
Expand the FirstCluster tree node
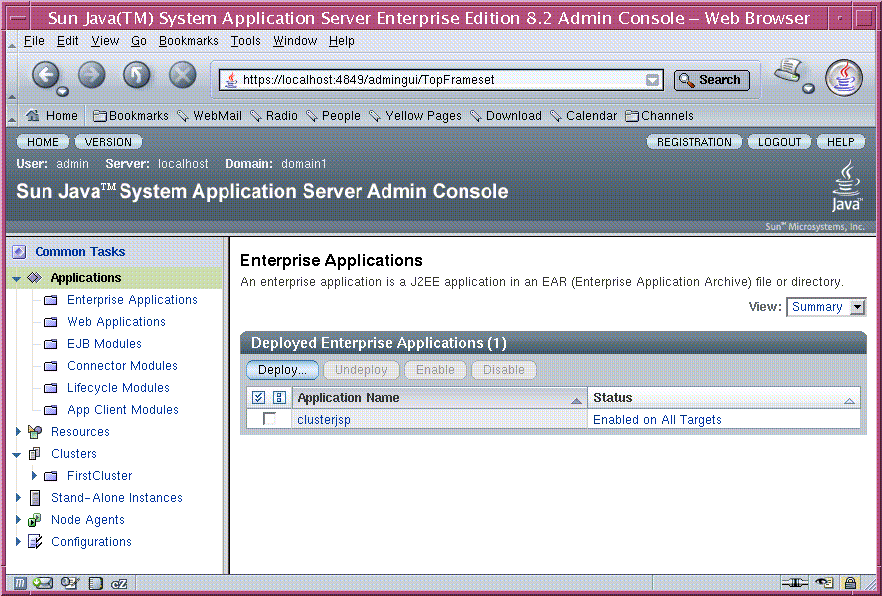tap(34, 476)
